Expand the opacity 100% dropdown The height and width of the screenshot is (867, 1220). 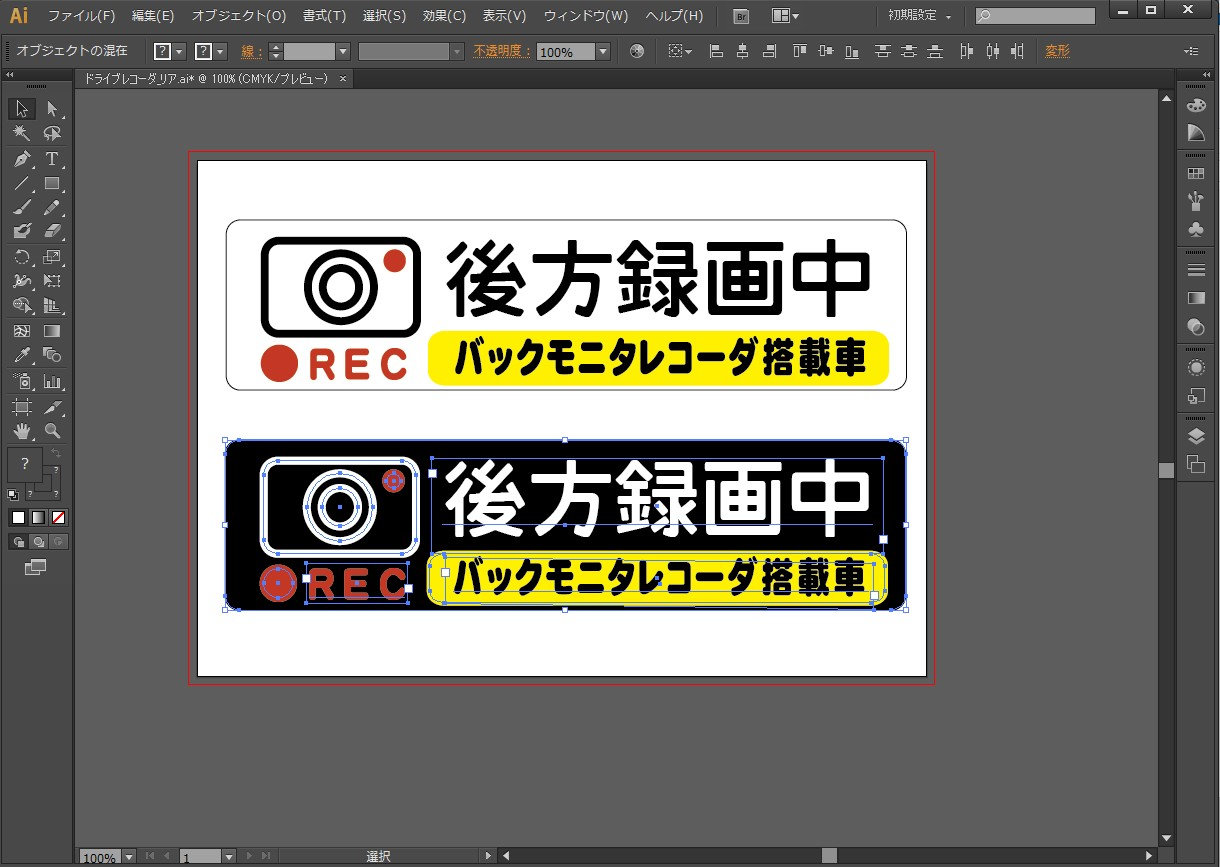pos(603,51)
